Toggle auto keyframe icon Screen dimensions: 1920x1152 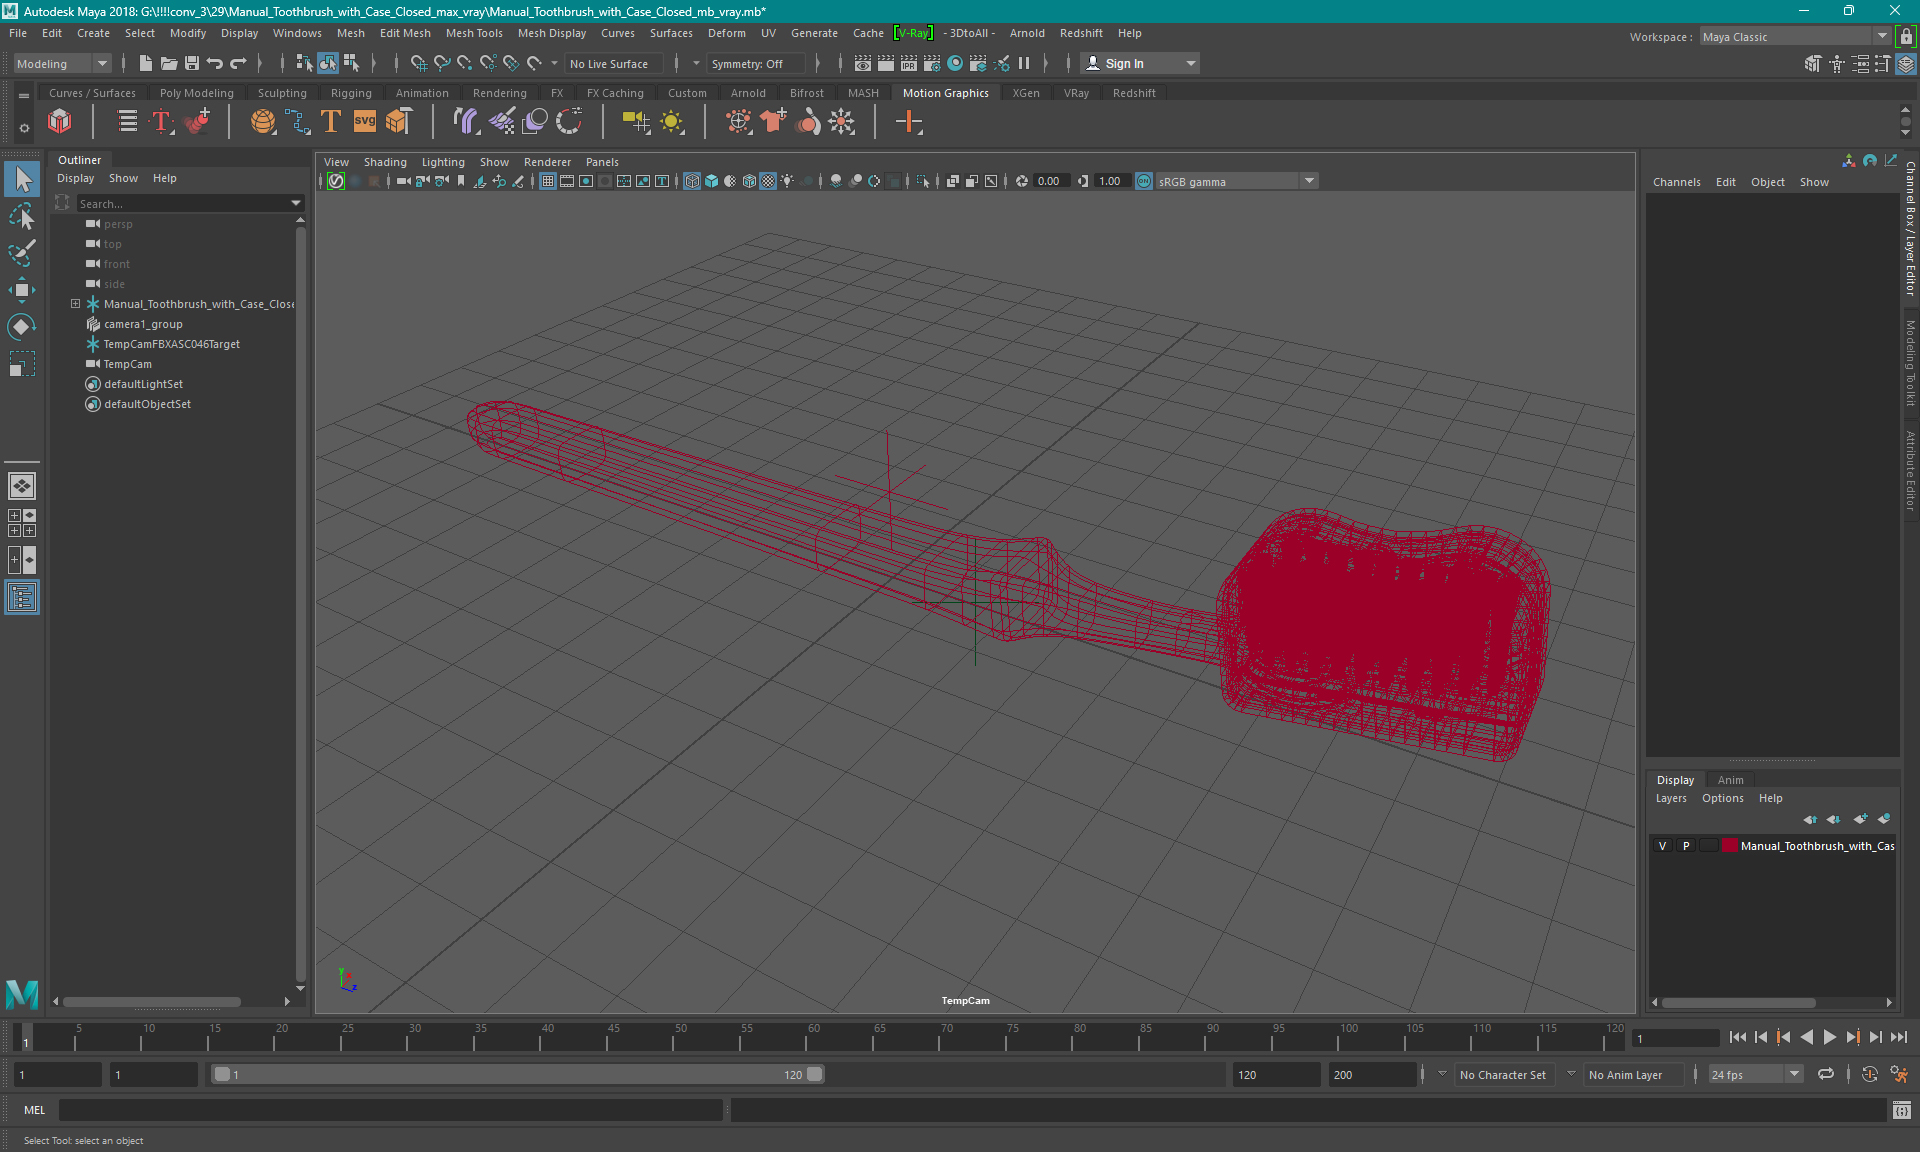1869,1074
